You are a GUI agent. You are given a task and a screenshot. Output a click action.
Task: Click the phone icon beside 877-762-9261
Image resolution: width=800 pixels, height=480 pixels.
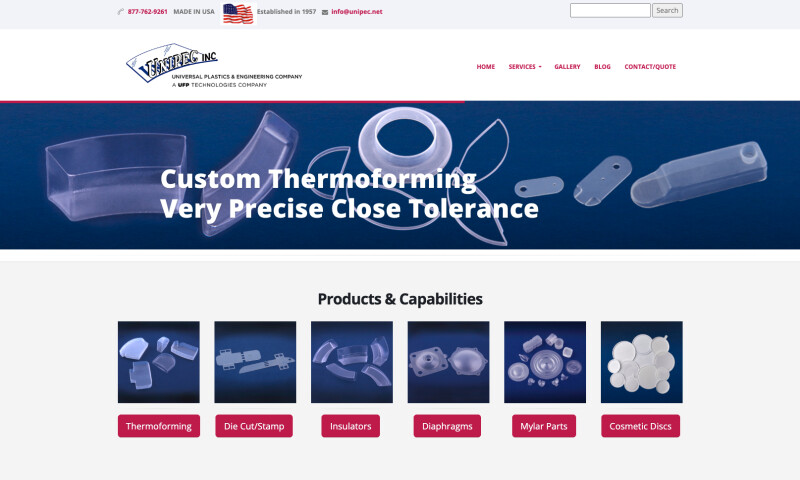[121, 11]
